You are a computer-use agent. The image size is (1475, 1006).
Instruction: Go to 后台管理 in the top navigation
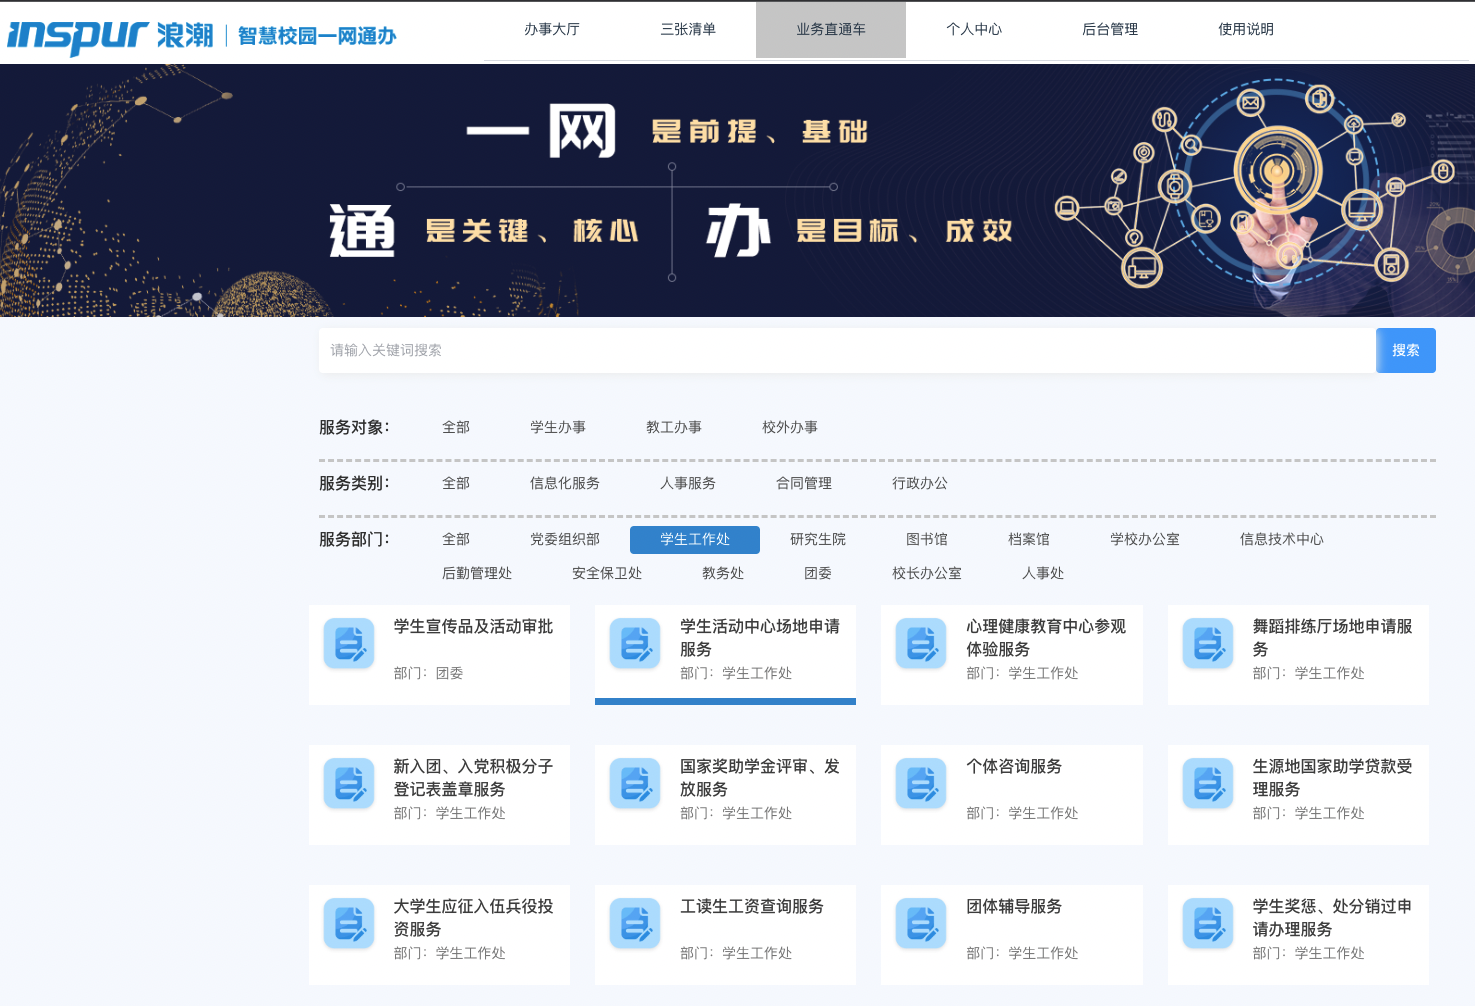click(x=1110, y=29)
